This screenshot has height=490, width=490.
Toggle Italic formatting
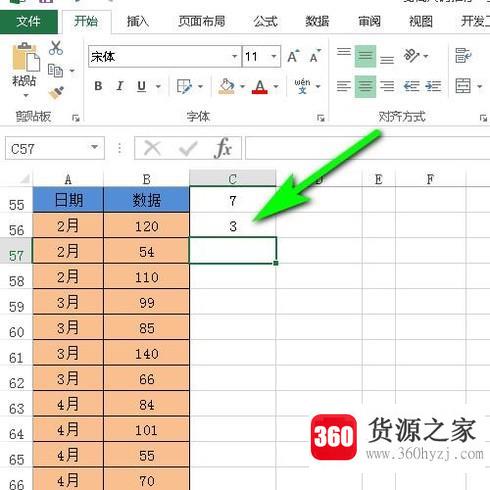[x=120, y=86]
